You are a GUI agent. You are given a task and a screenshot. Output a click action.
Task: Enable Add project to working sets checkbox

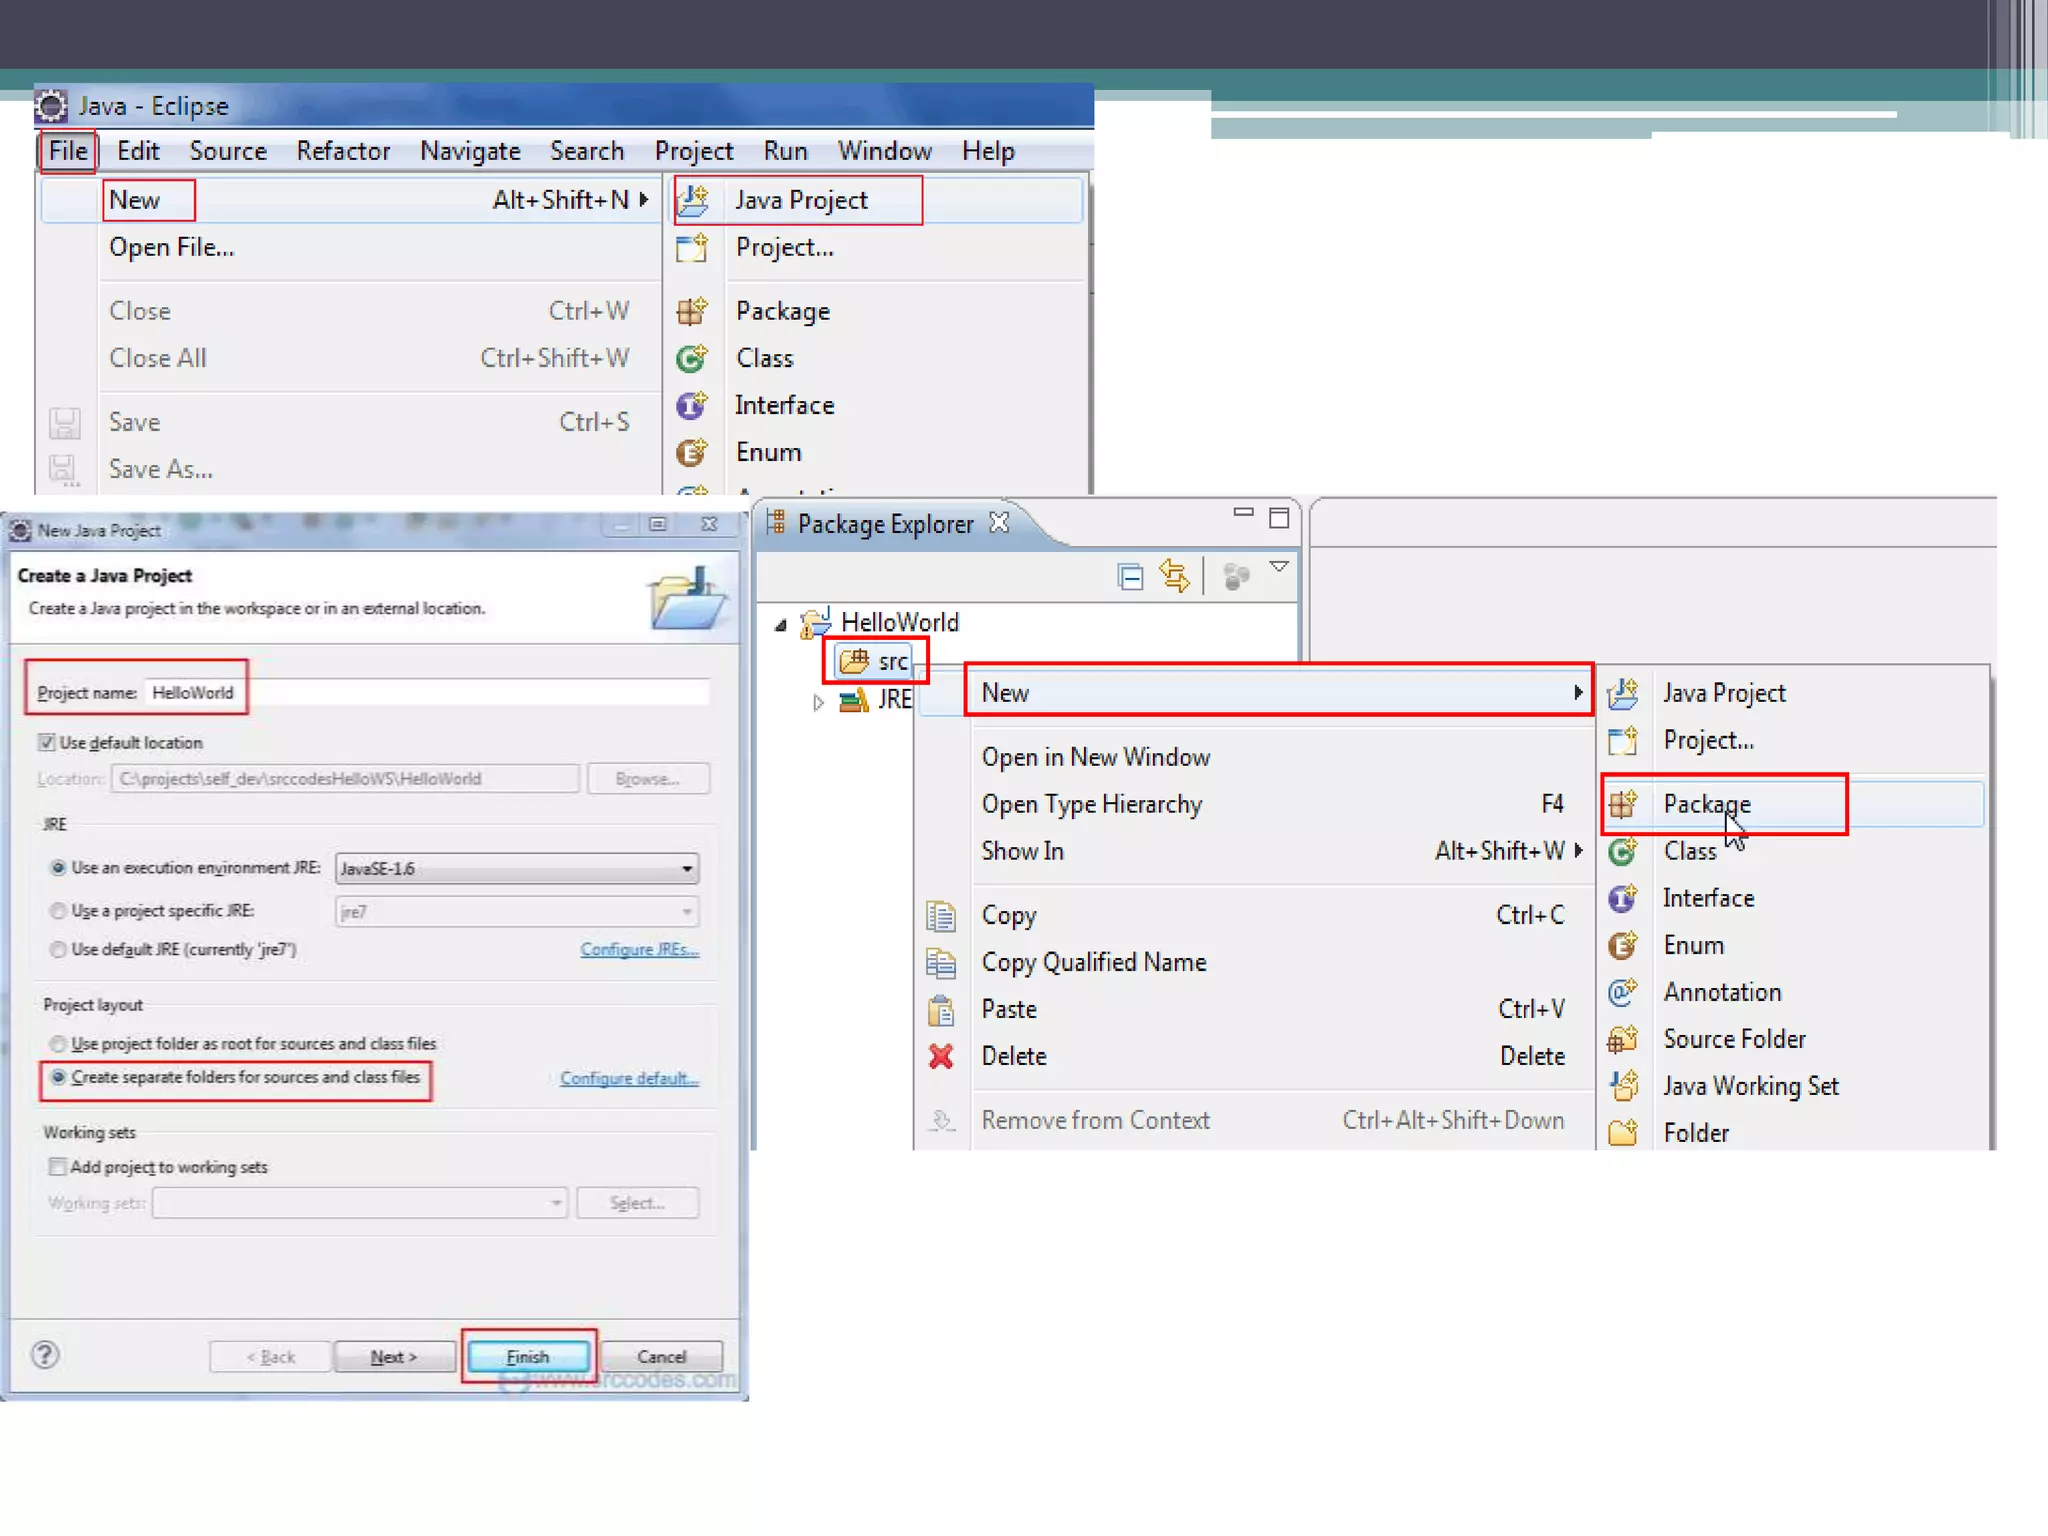(x=58, y=1167)
